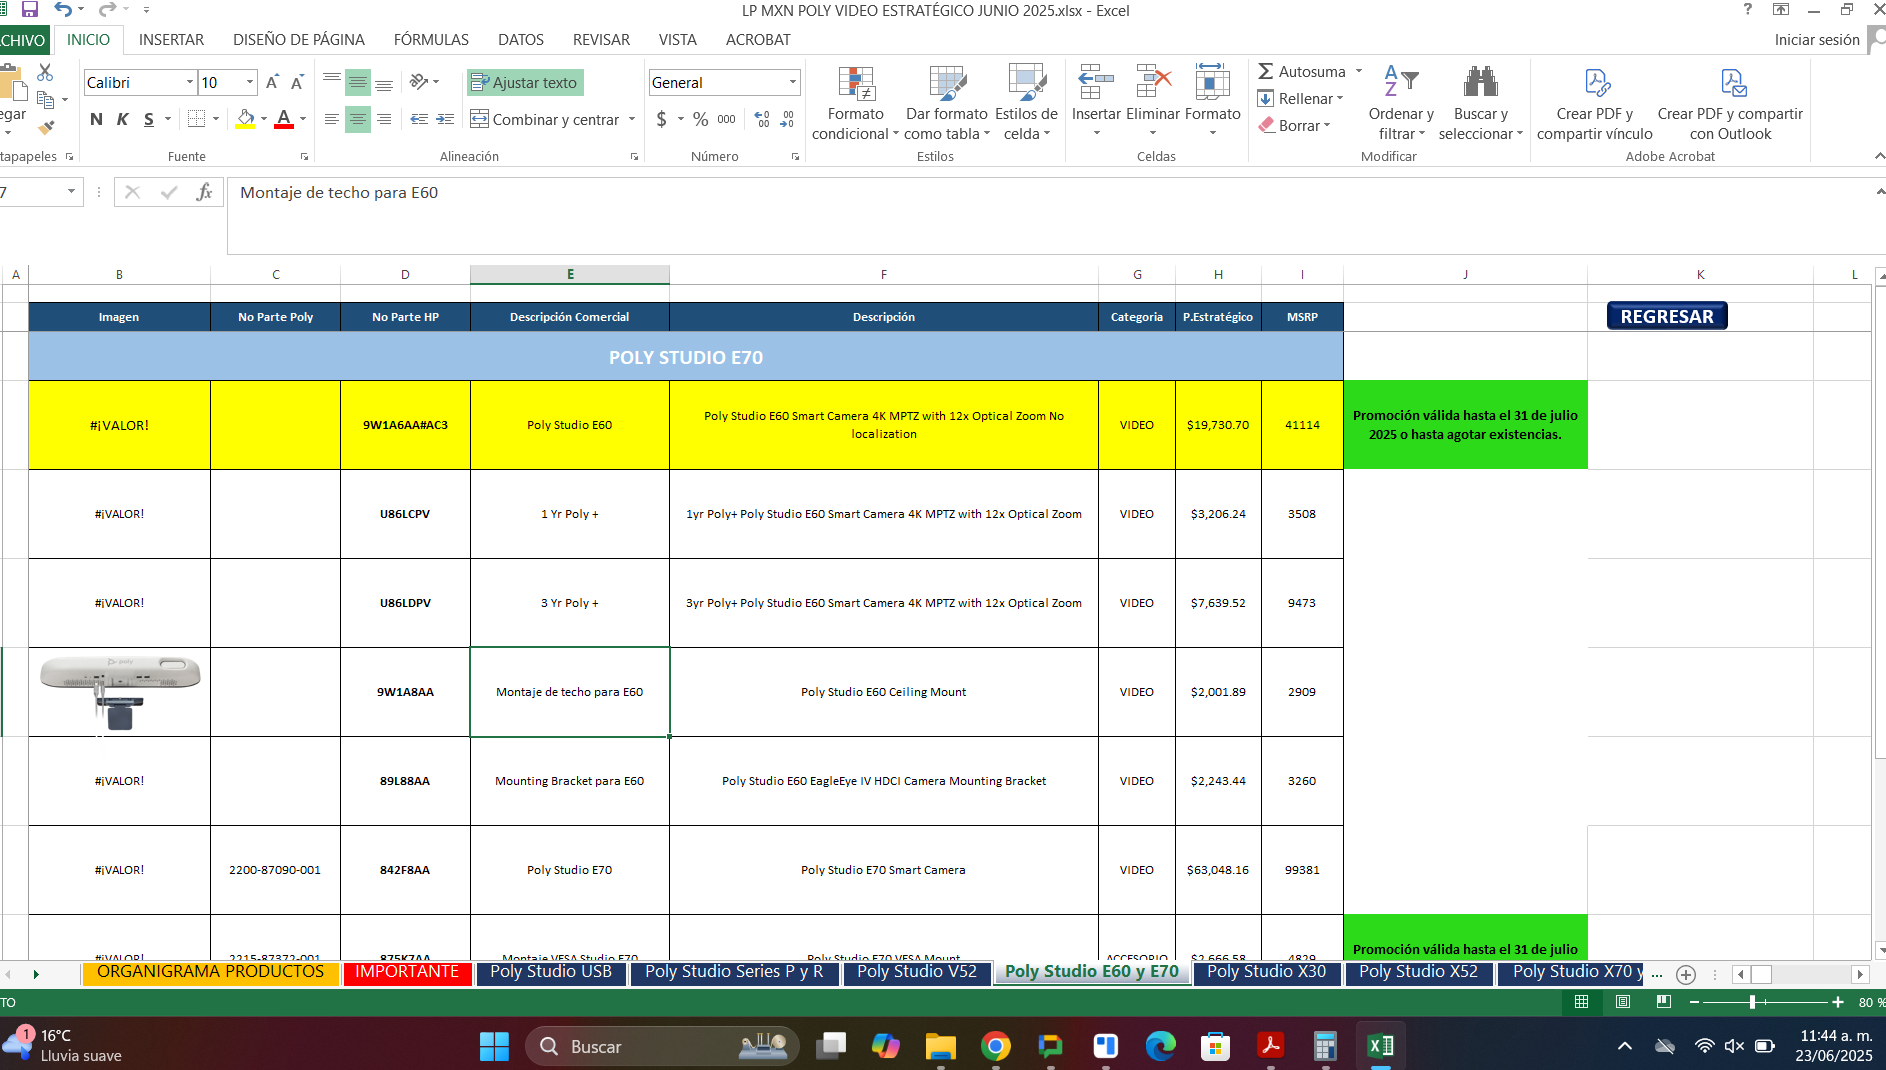Add a new sheet with plus button
Viewport: 1886px width, 1070px height.
[x=1686, y=974]
